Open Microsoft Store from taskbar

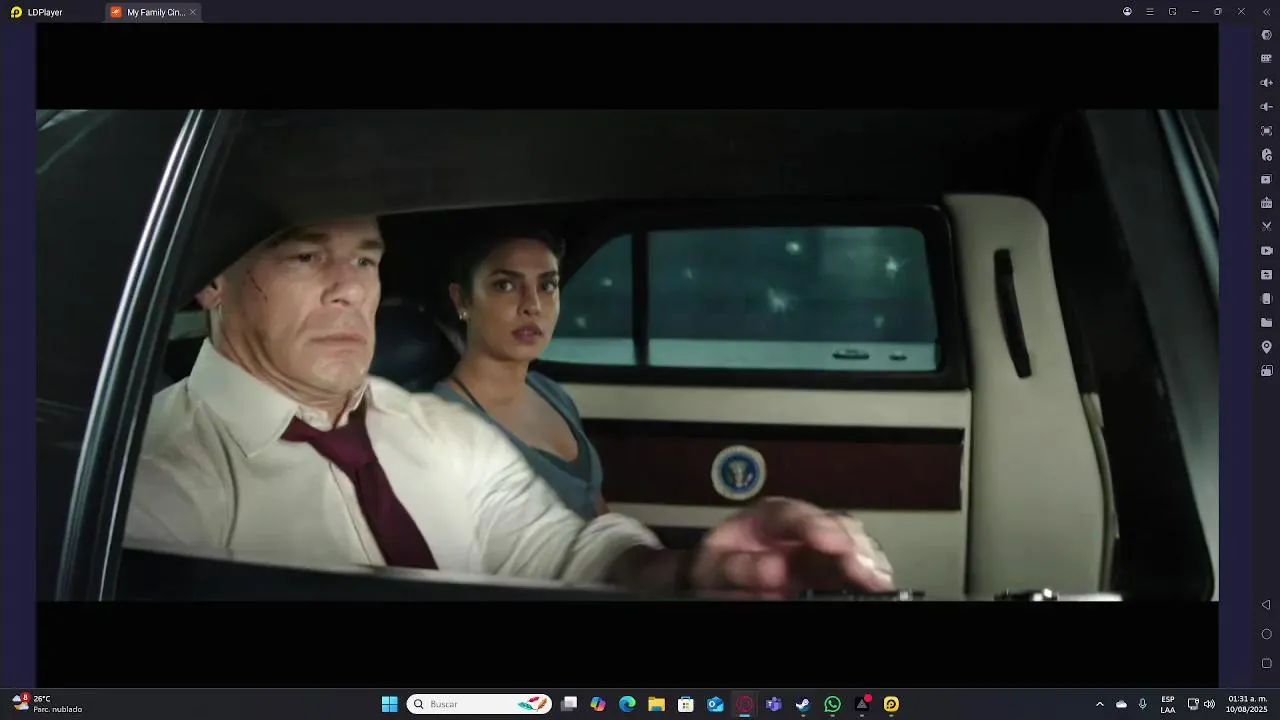[686, 704]
